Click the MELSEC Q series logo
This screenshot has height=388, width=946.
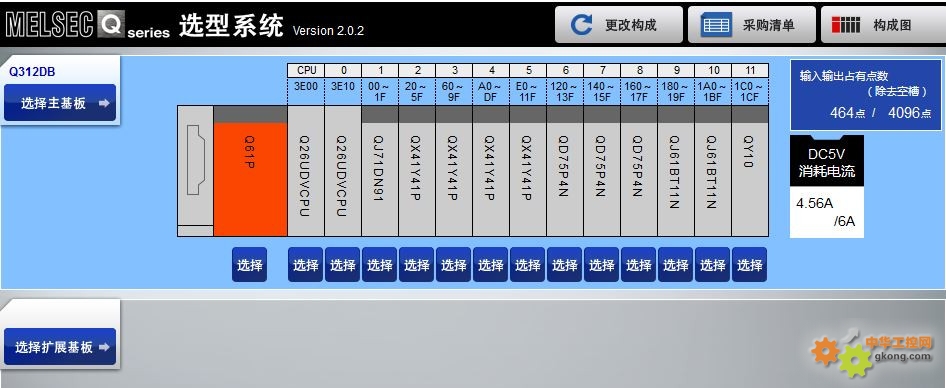tap(88, 25)
